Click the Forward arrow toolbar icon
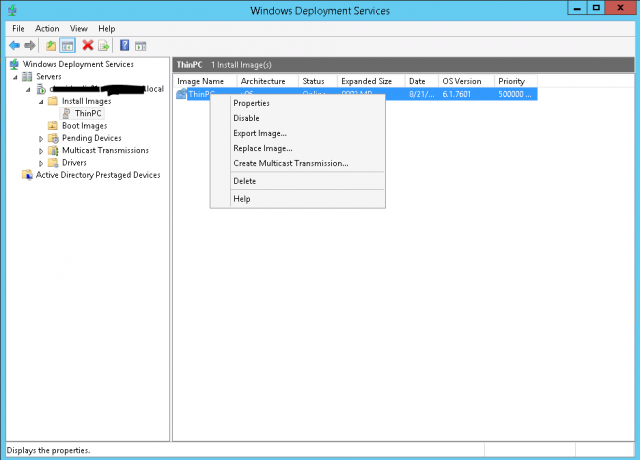The width and height of the screenshot is (640, 460). (30, 45)
